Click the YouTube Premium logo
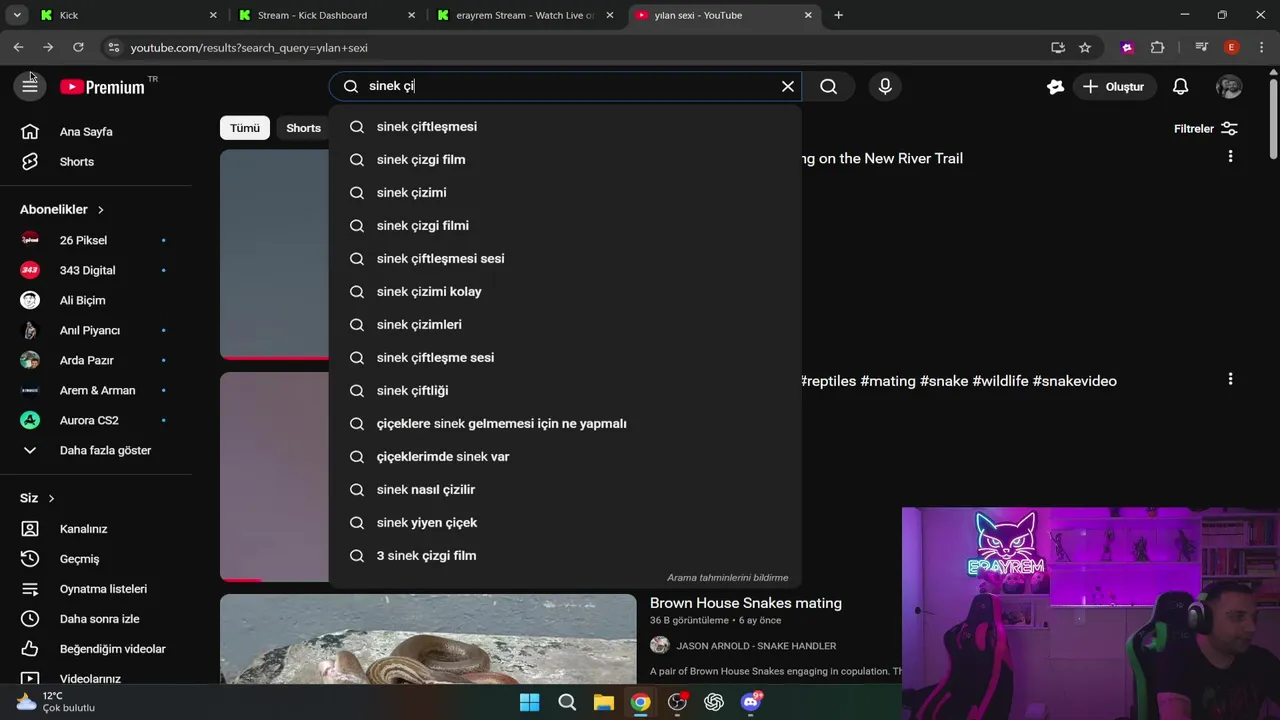This screenshot has width=1280, height=720. pos(102,87)
